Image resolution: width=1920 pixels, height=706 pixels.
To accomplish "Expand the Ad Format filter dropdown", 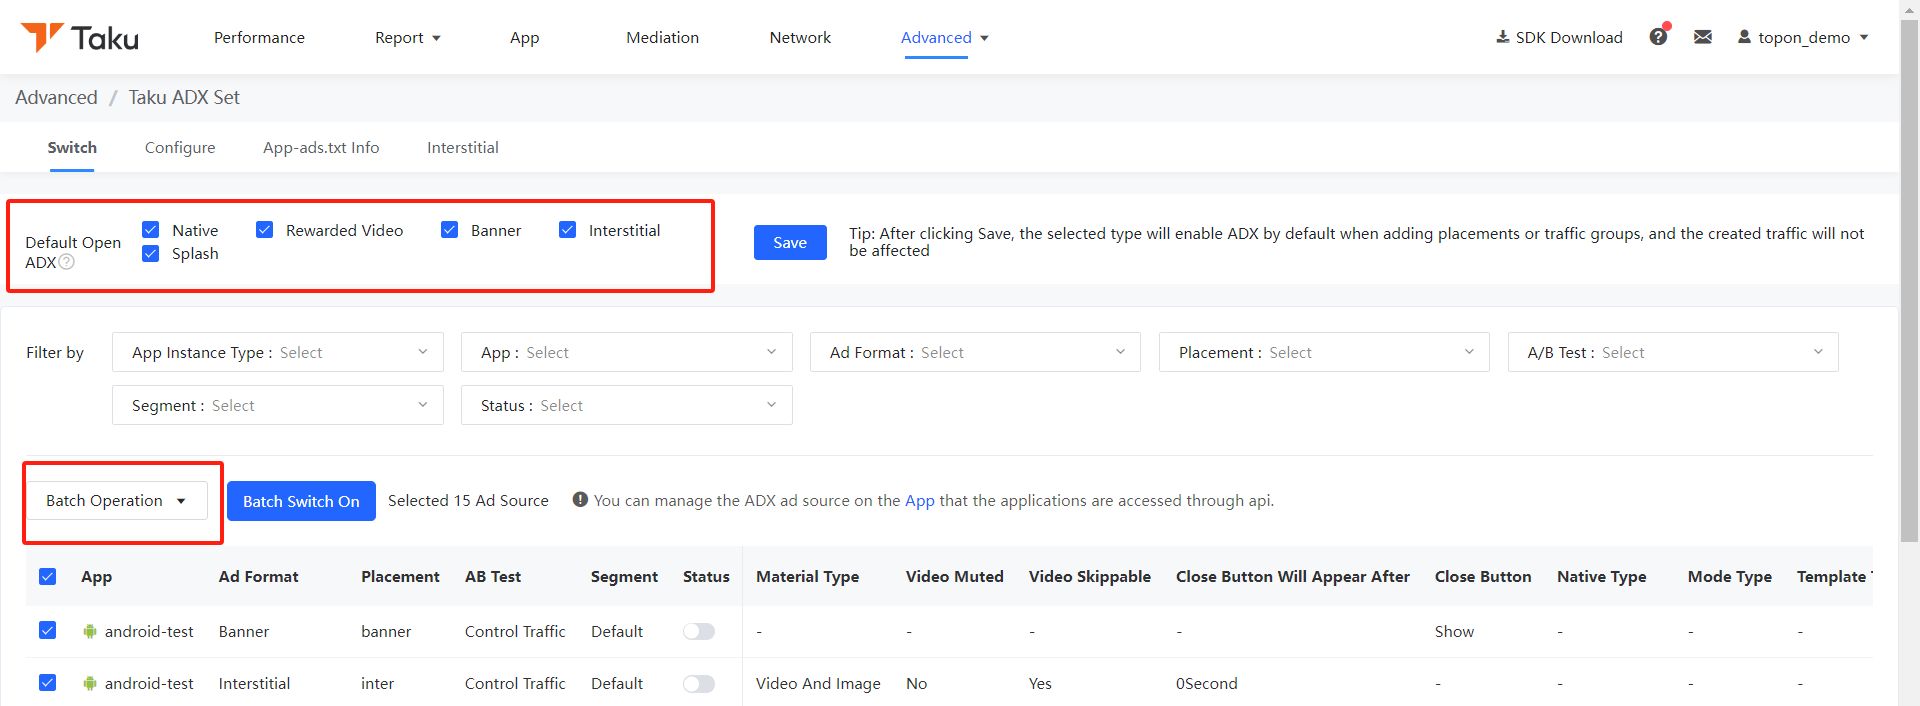I will pyautogui.click(x=975, y=352).
